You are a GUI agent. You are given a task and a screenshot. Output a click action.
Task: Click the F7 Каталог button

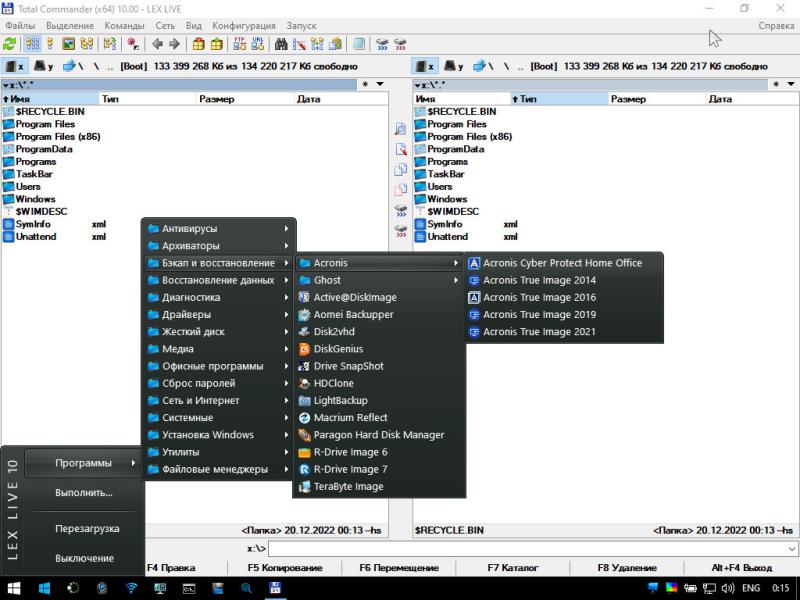tap(513, 568)
